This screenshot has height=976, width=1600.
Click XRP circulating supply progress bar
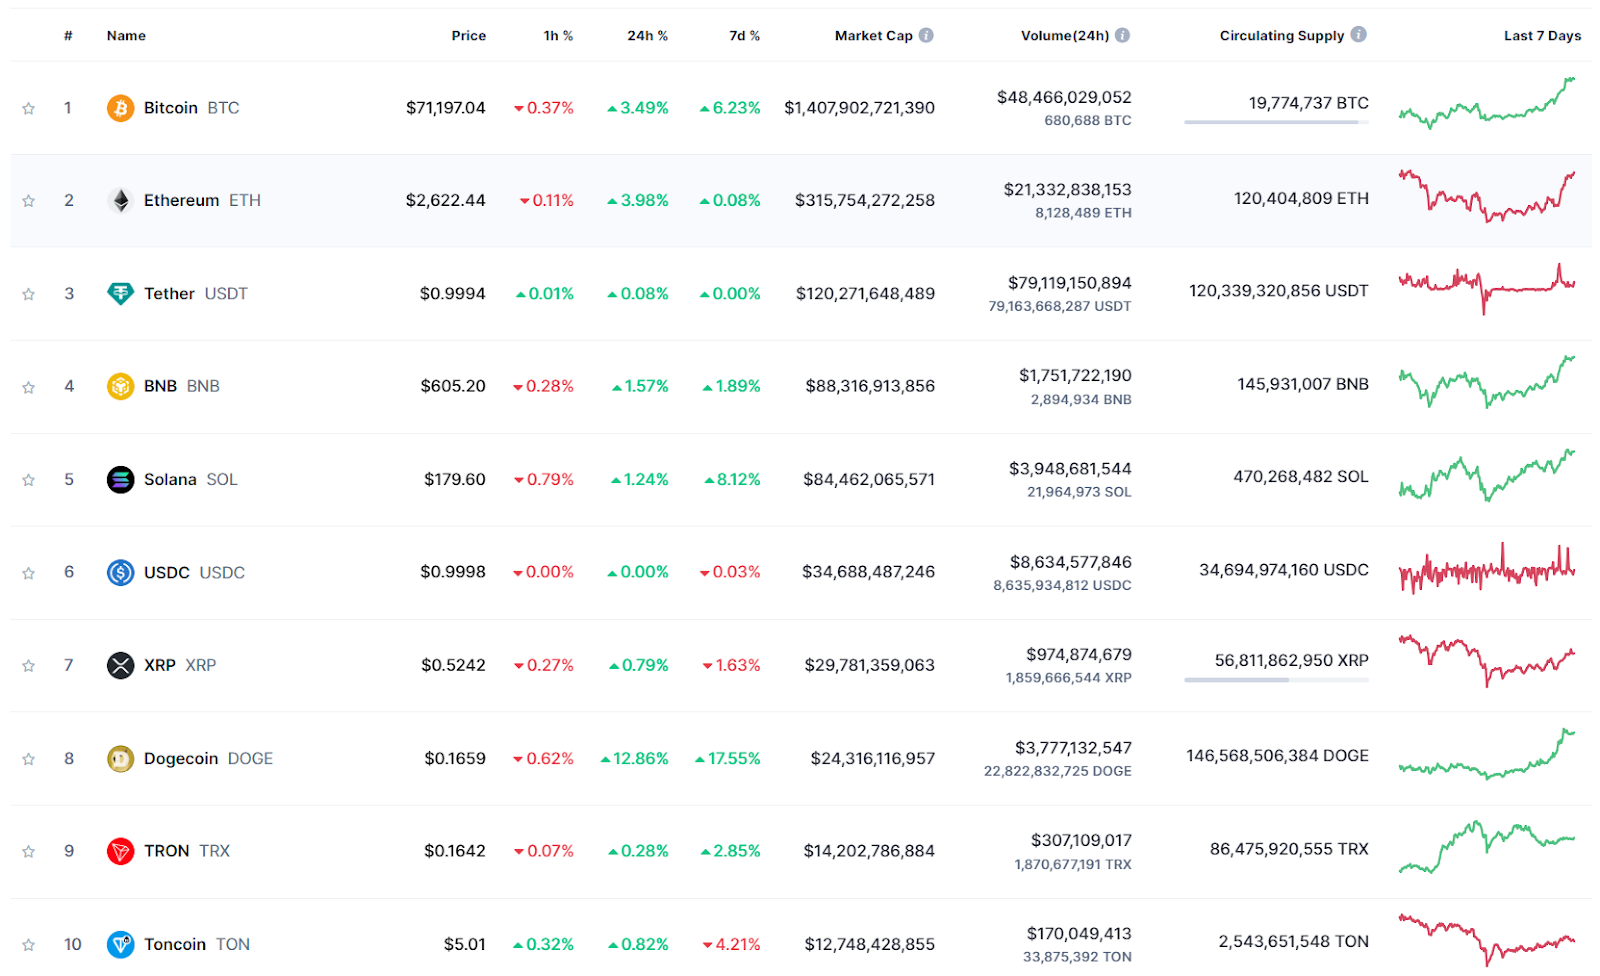click(1276, 680)
